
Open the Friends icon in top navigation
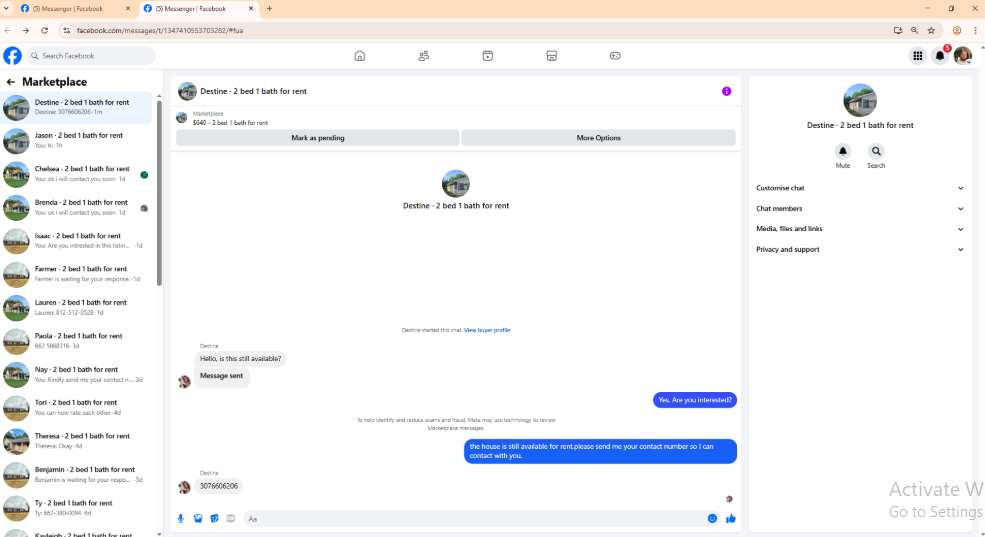point(423,56)
